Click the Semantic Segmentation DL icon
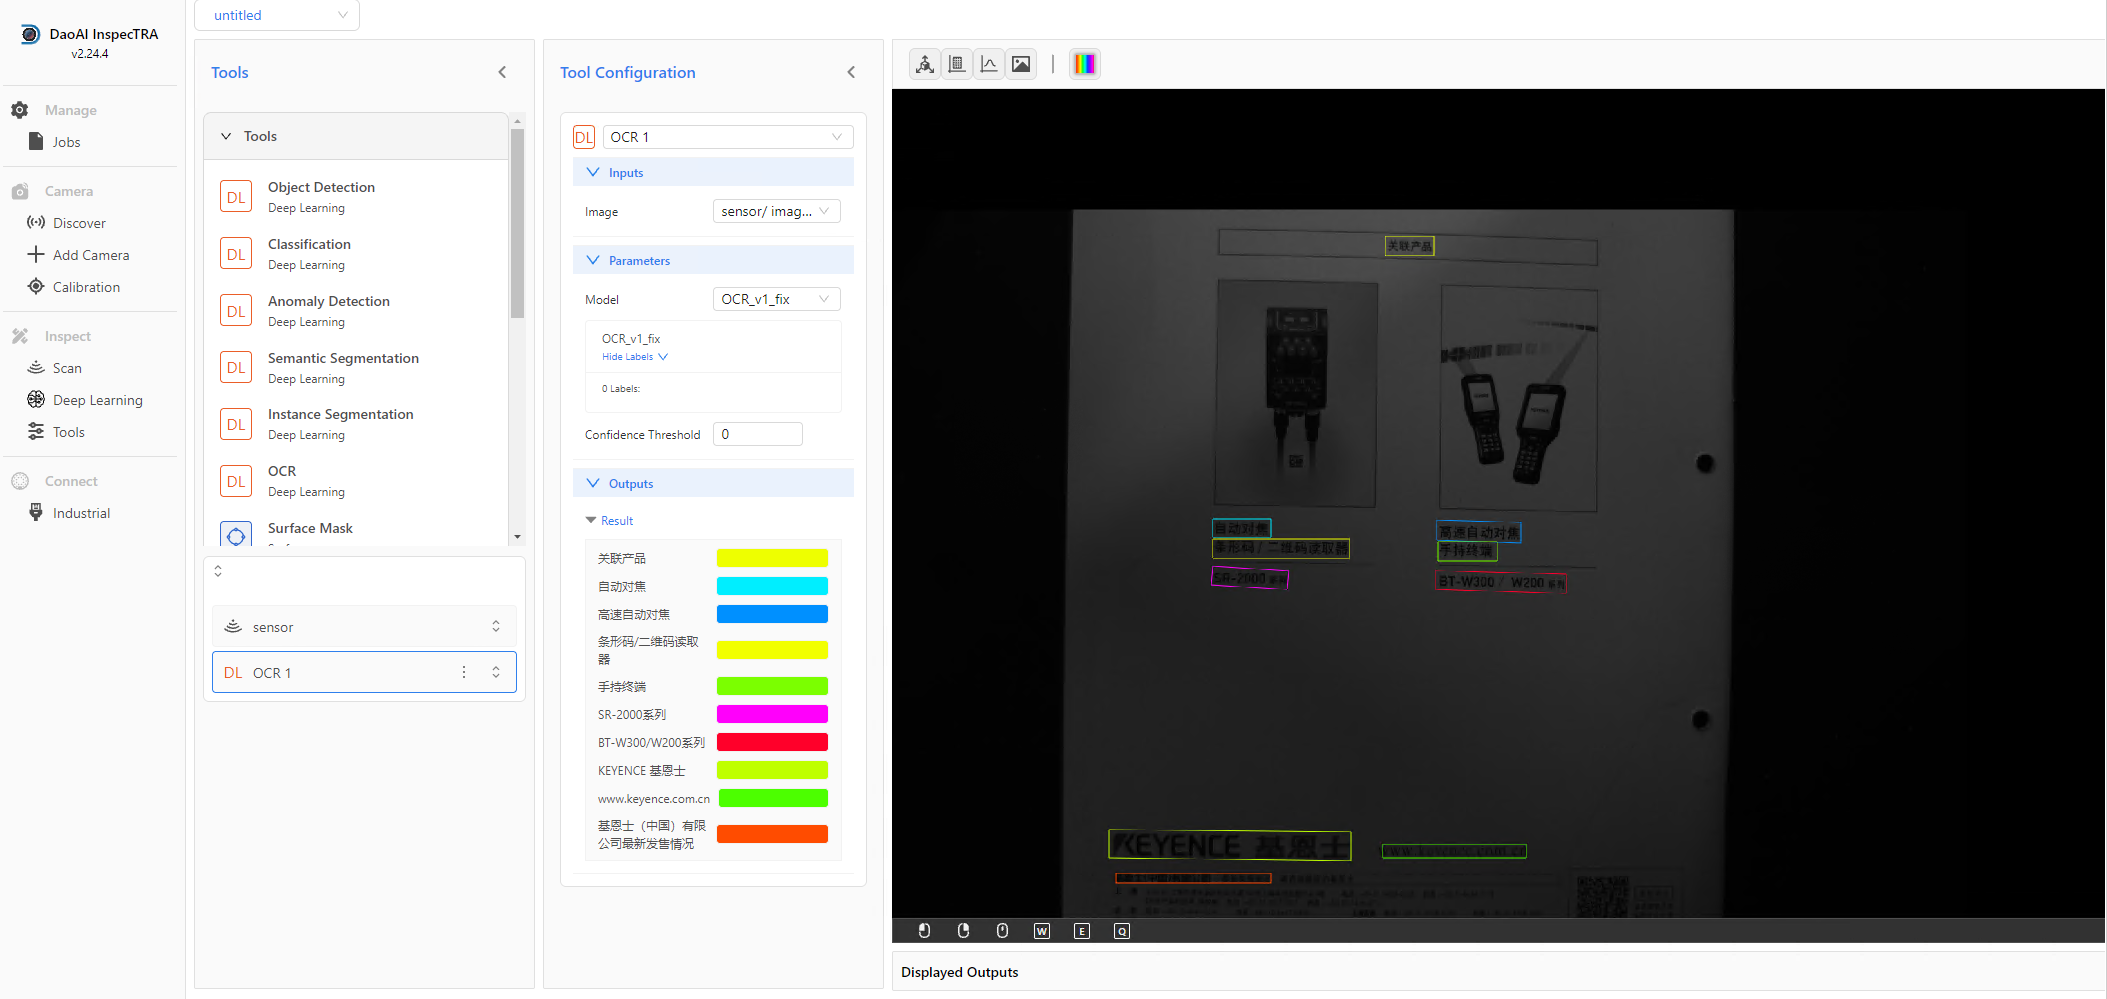Screen dimensions: 2107x999 click(x=236, y=368)
